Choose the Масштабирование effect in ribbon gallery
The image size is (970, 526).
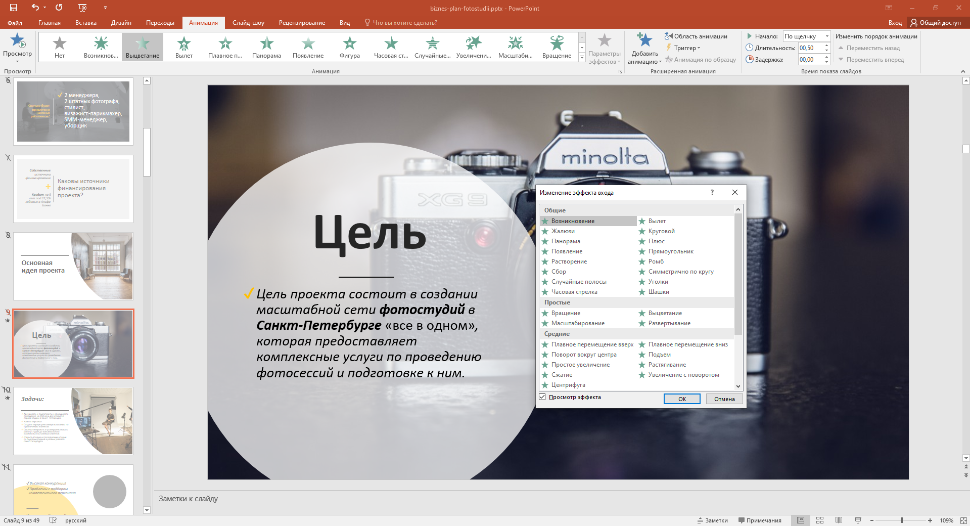(515, 47)
